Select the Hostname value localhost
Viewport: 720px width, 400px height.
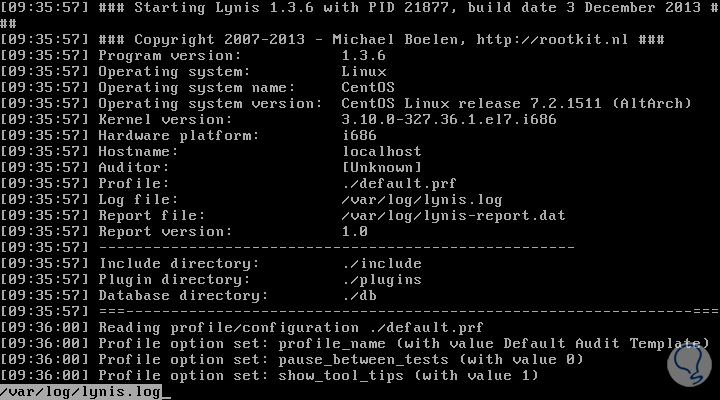[377, 152]
